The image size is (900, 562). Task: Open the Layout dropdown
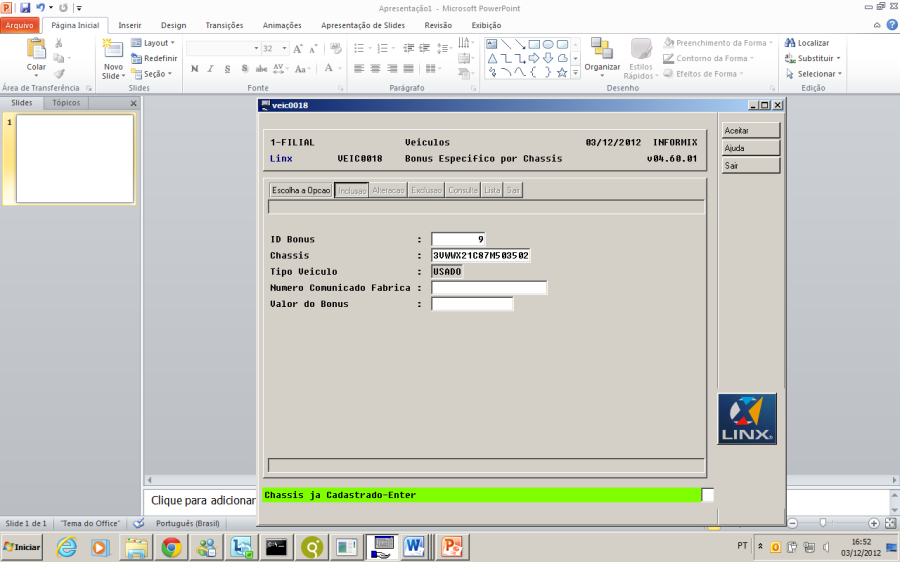pos(153,43)
